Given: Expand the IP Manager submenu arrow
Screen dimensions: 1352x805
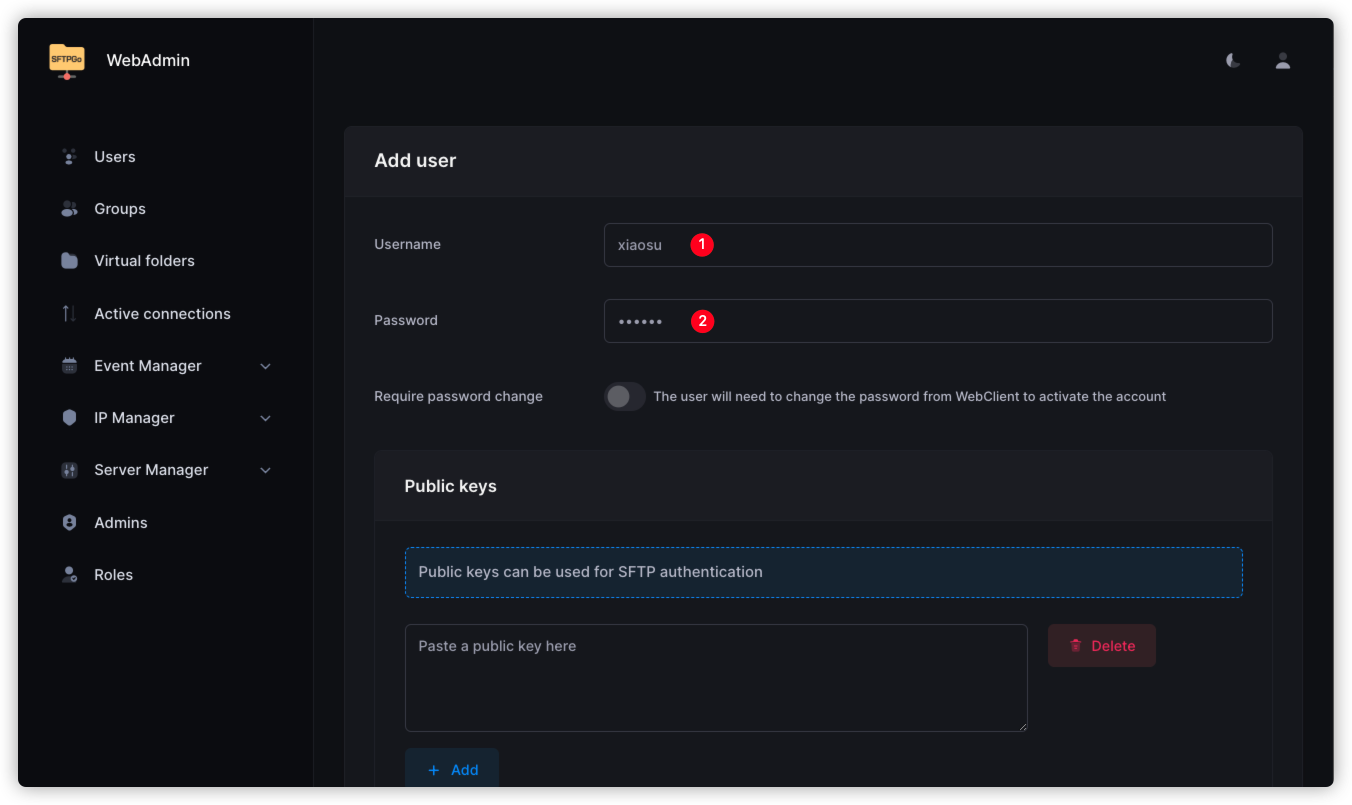Looking at the screenshot, I should coord(265,418).
